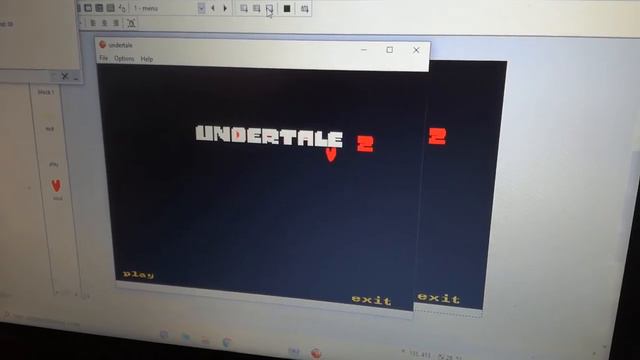Expand the frame list dropdown arrow
Image resolution: width=640 pixels, height=360 pixels.
point(201,8)
